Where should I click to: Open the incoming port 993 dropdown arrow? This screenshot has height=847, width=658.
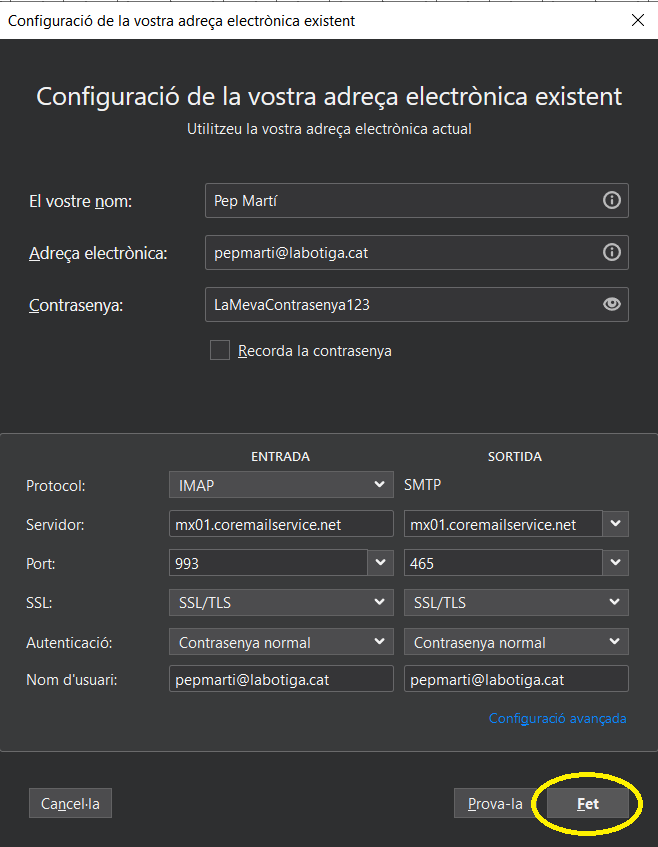[380, 562]
